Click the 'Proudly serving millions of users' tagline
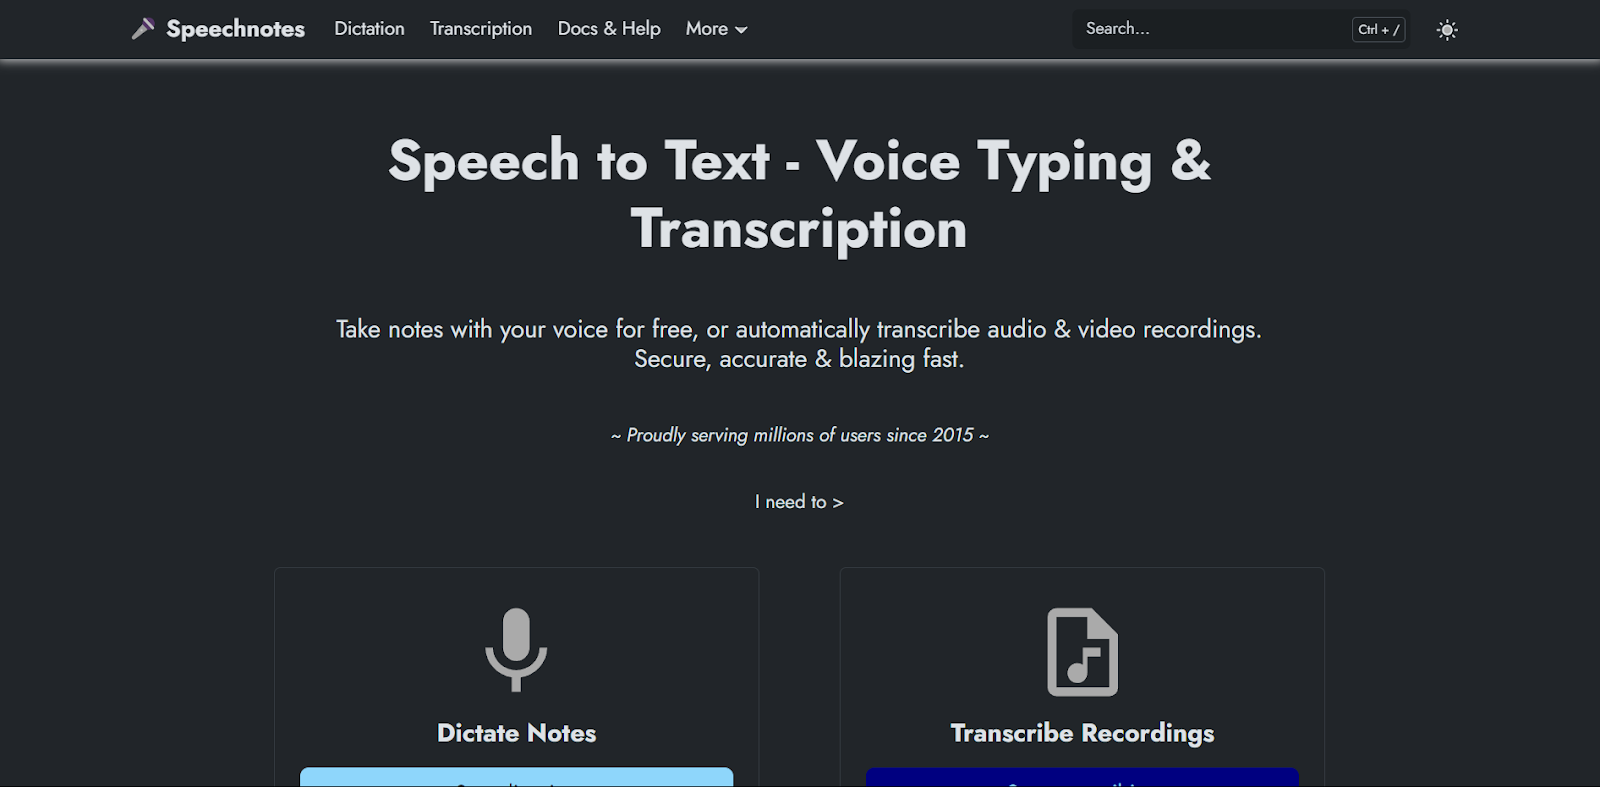The height and width of the screenshot is (787, 1600). tap(799, 435)
